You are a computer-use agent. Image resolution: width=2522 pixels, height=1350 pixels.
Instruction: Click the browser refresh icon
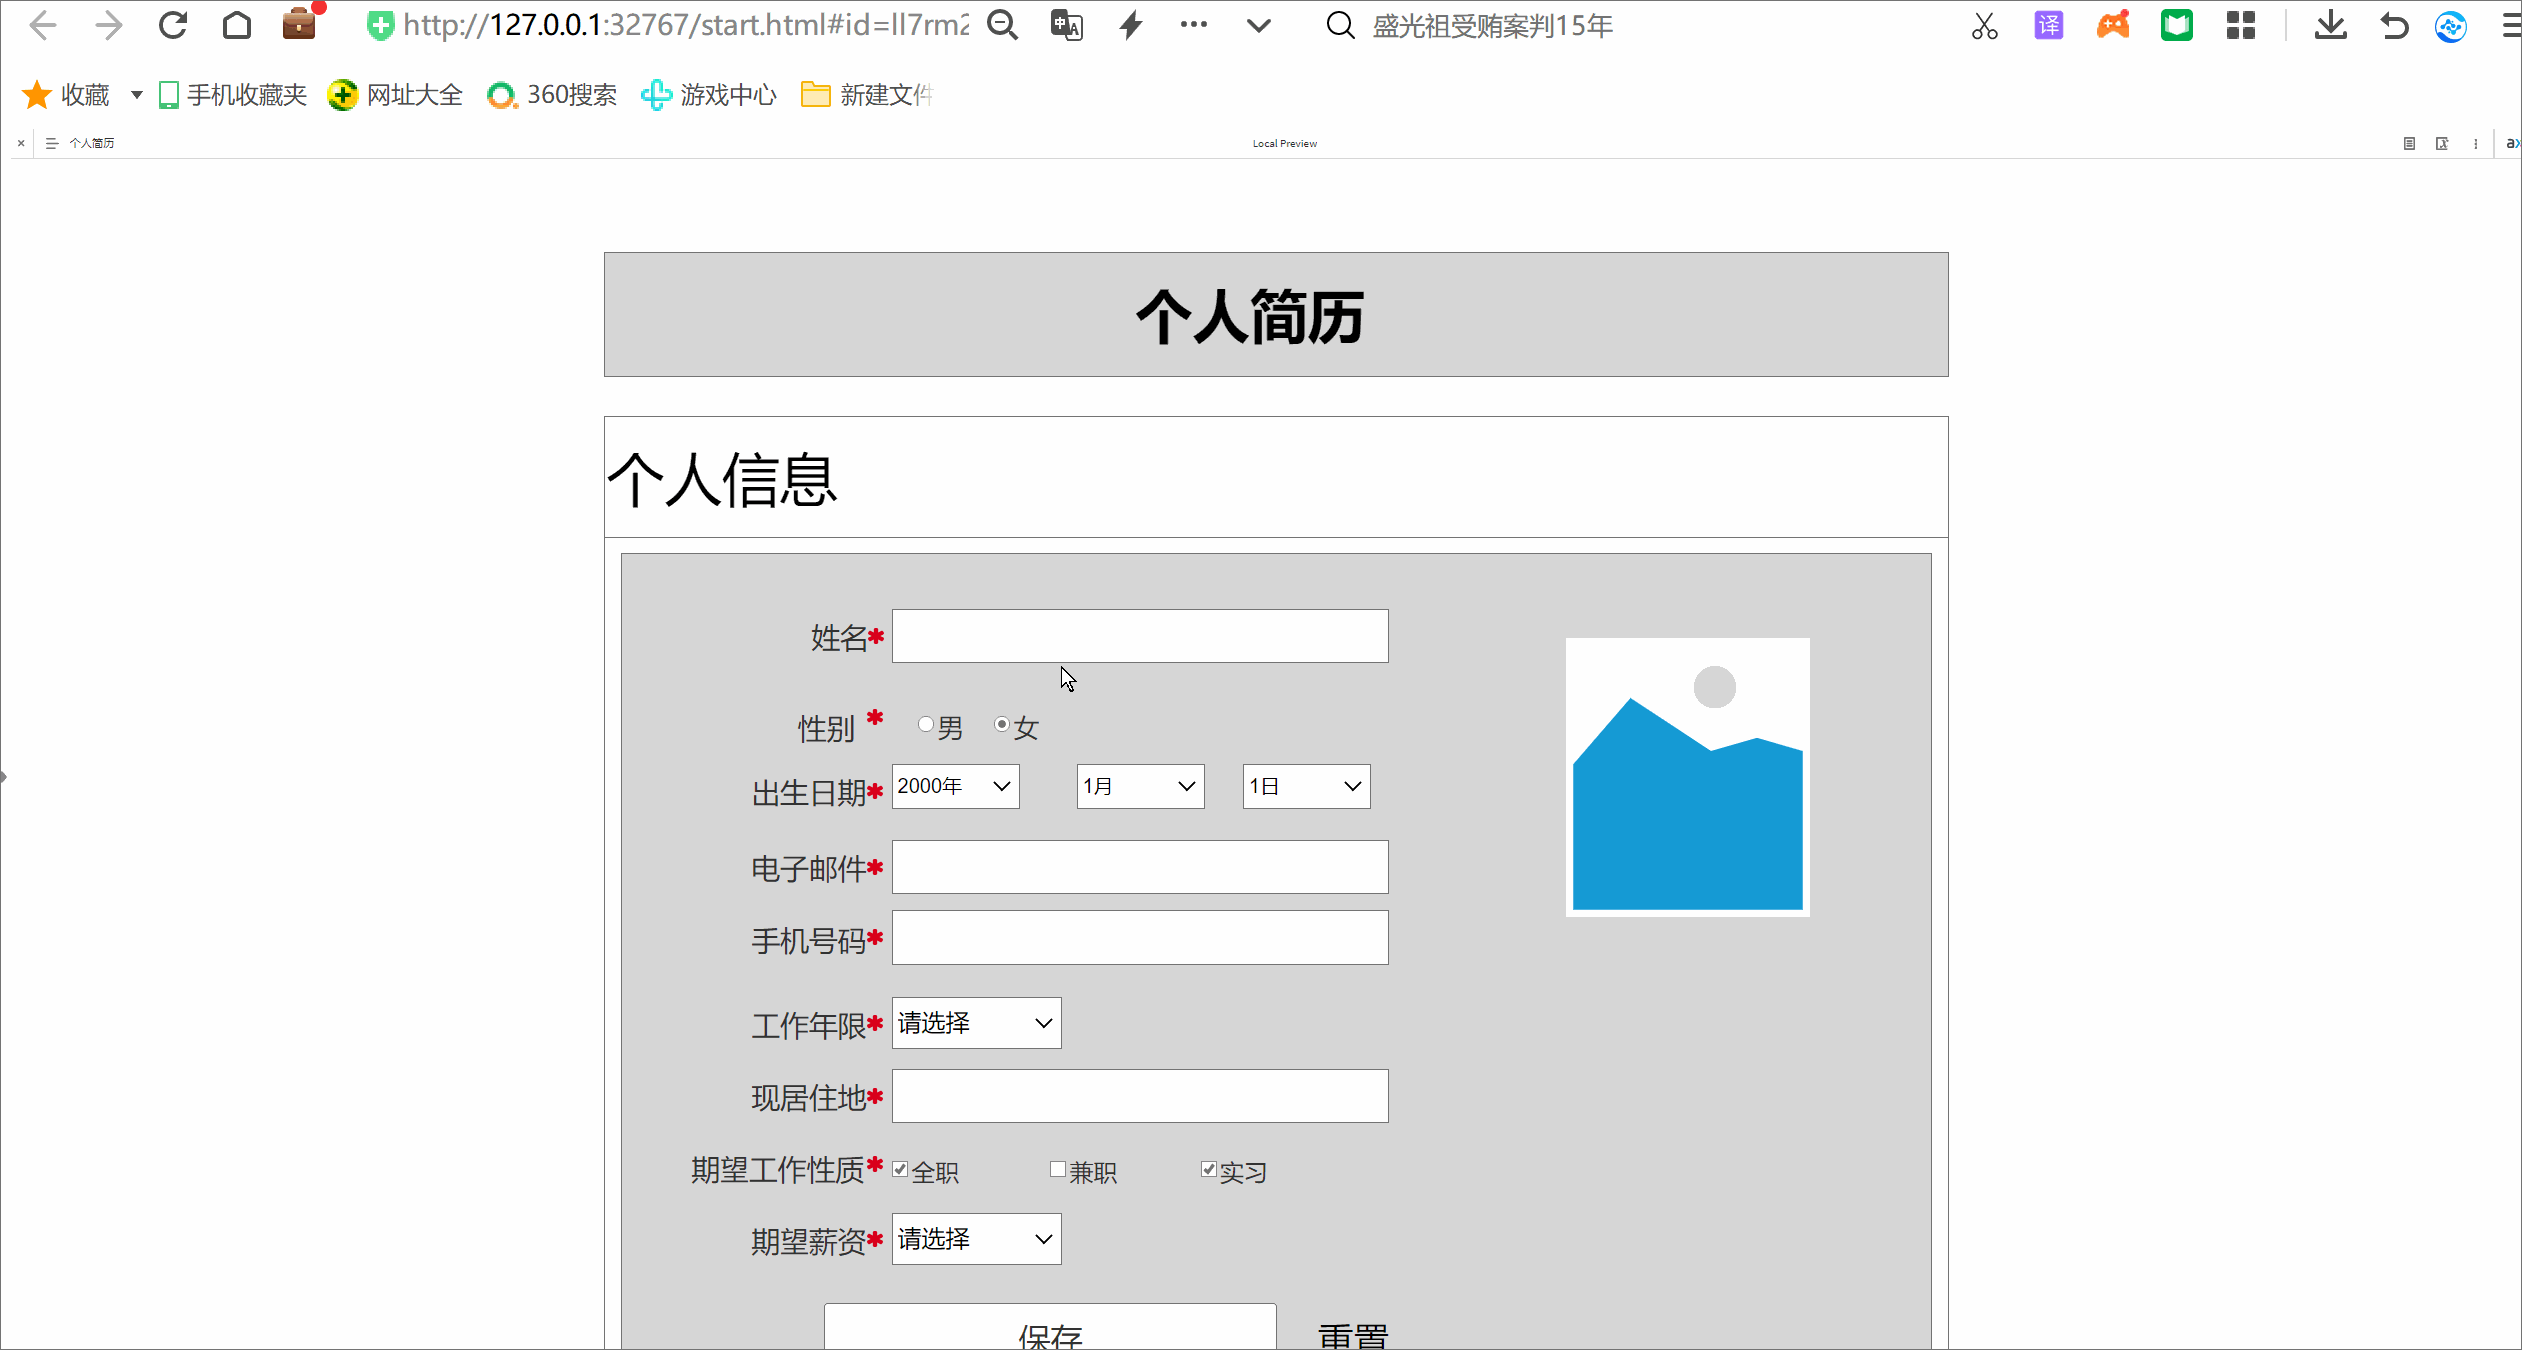pyautogui.click(x=173, y=25)
